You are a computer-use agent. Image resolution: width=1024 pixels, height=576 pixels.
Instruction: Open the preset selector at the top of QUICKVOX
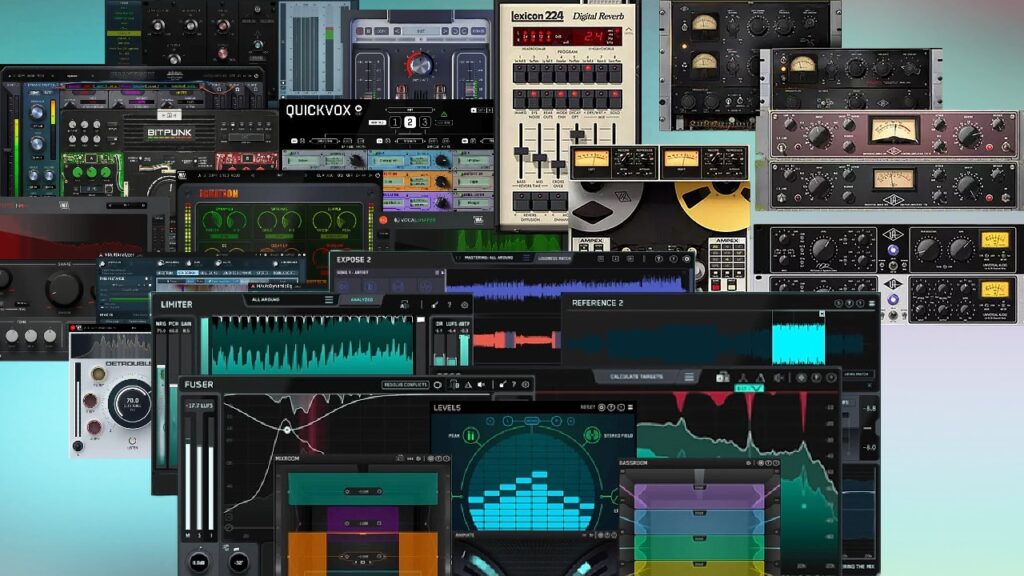click(x=410, y=109)
